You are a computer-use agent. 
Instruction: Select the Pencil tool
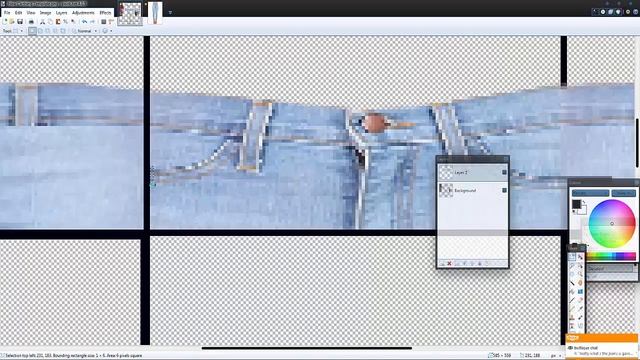pyautogui.click(x=572, y=309)
